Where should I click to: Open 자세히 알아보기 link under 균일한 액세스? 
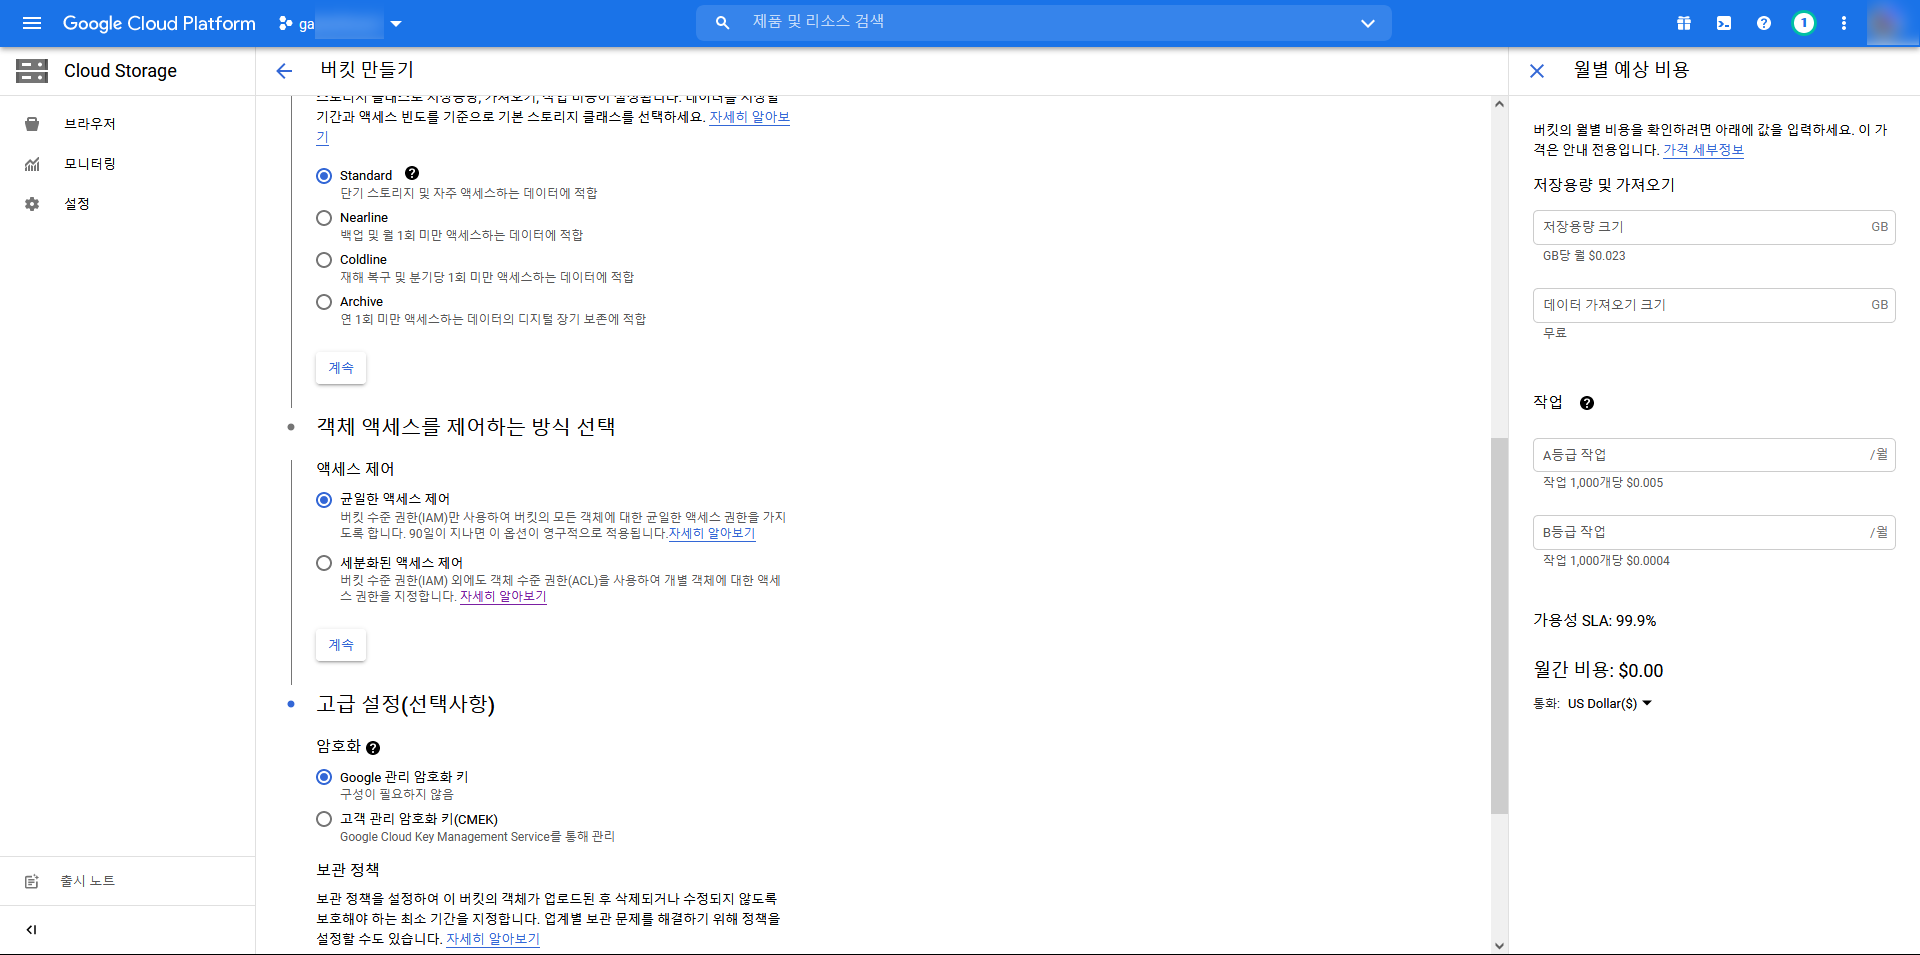coord(712,533)
